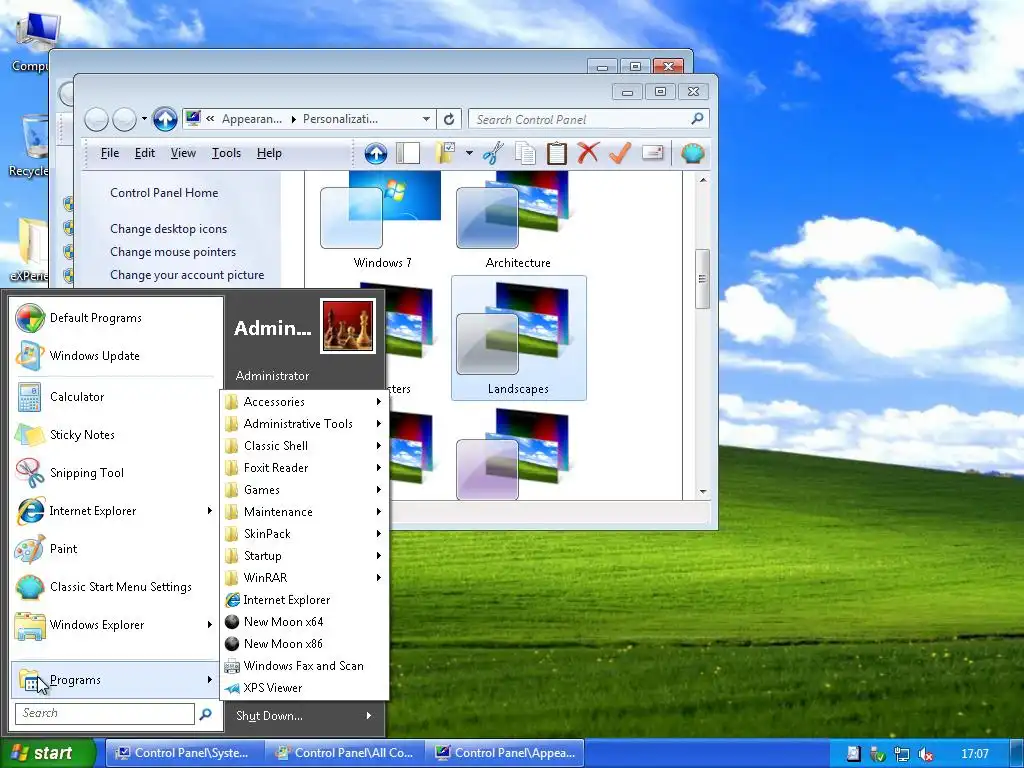Select the Architecture theme
Viewport: 1024px width, 768px height.
(x=519, y=221)
